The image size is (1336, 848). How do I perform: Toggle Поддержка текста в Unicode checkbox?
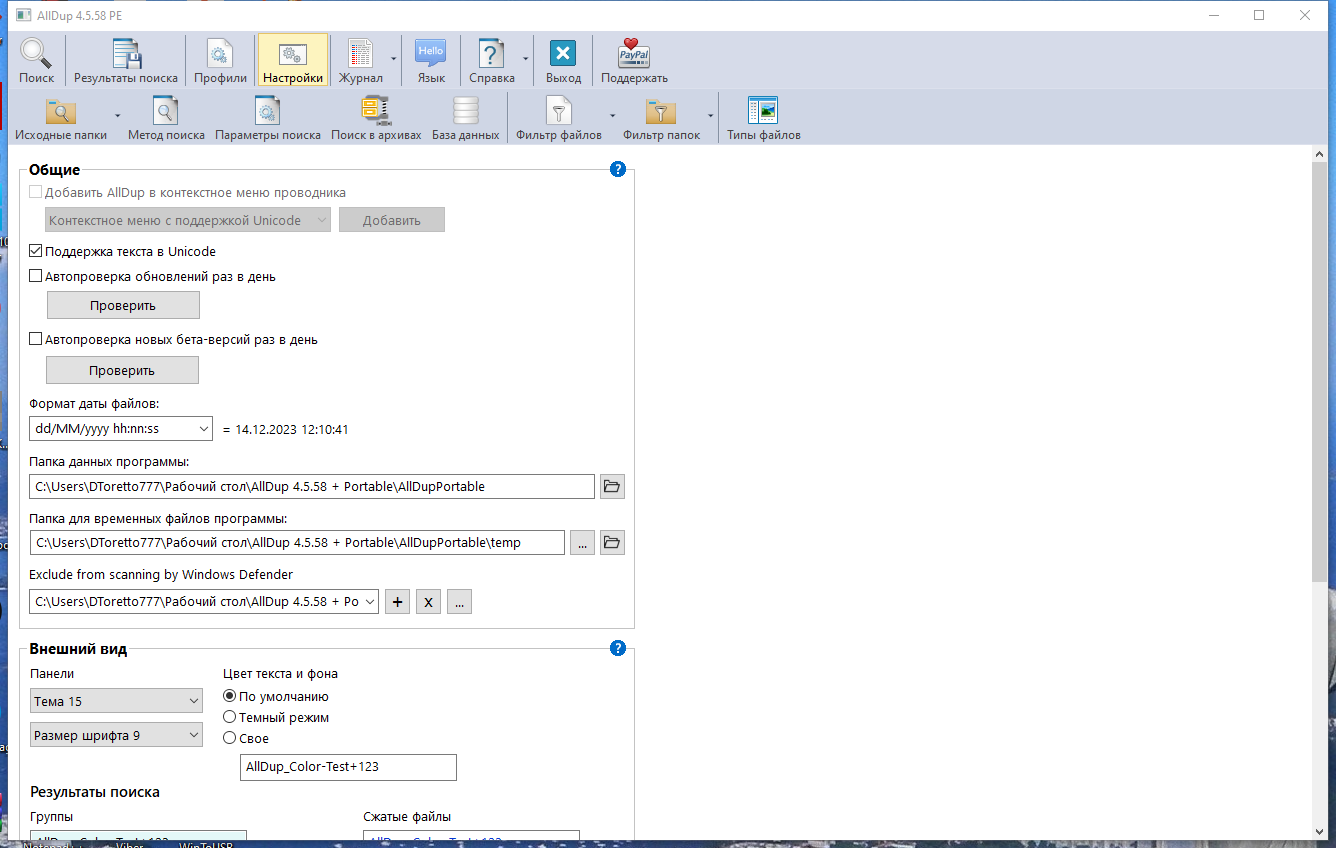click(x=36, y=251)
